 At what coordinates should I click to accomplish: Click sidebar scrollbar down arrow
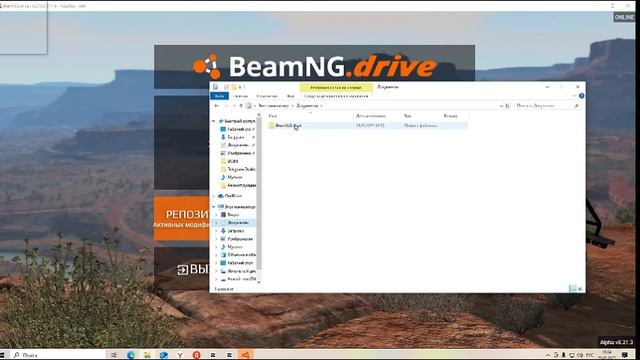[259, 282]
